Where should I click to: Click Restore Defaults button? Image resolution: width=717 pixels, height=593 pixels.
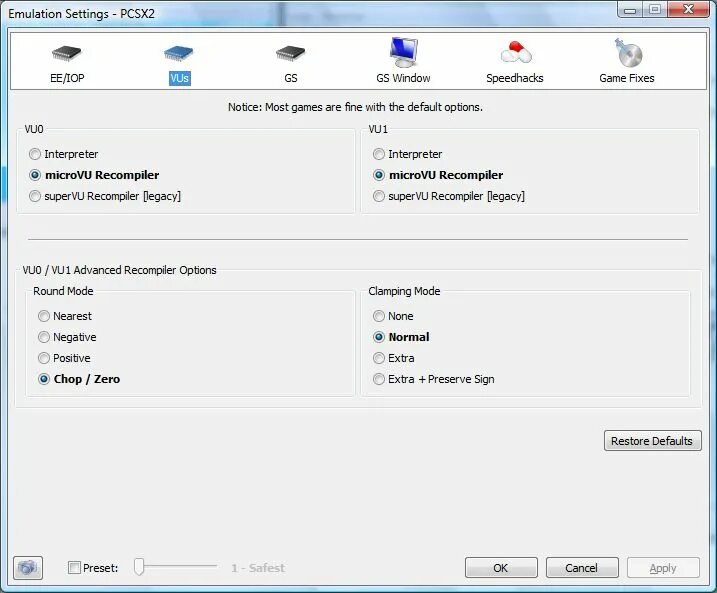coord(653,441)
